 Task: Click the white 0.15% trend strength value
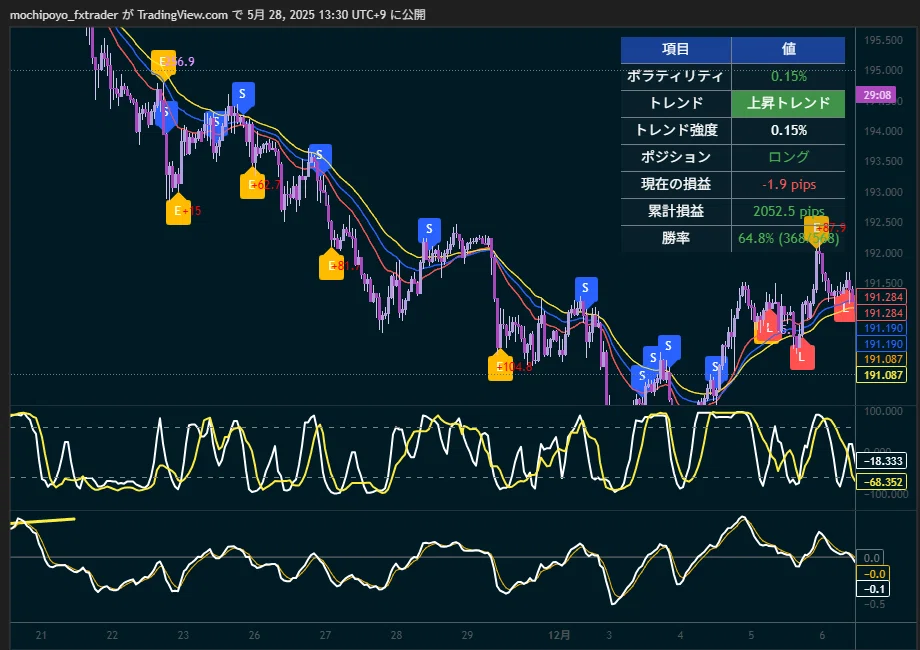click(x=789, y=130)
